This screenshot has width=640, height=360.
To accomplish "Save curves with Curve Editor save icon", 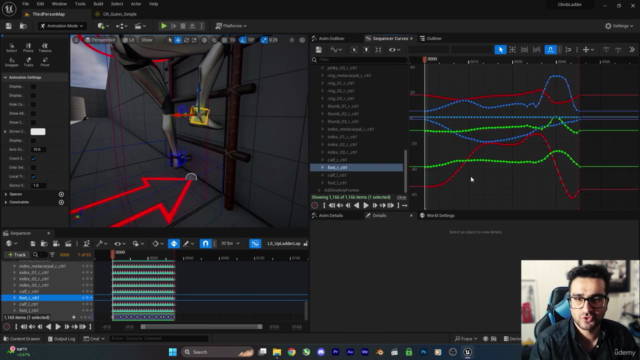I will coord(318,50).
